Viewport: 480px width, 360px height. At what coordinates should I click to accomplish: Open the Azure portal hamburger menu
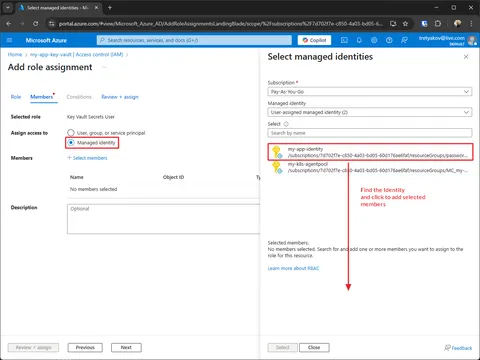(x=9, y=40)
